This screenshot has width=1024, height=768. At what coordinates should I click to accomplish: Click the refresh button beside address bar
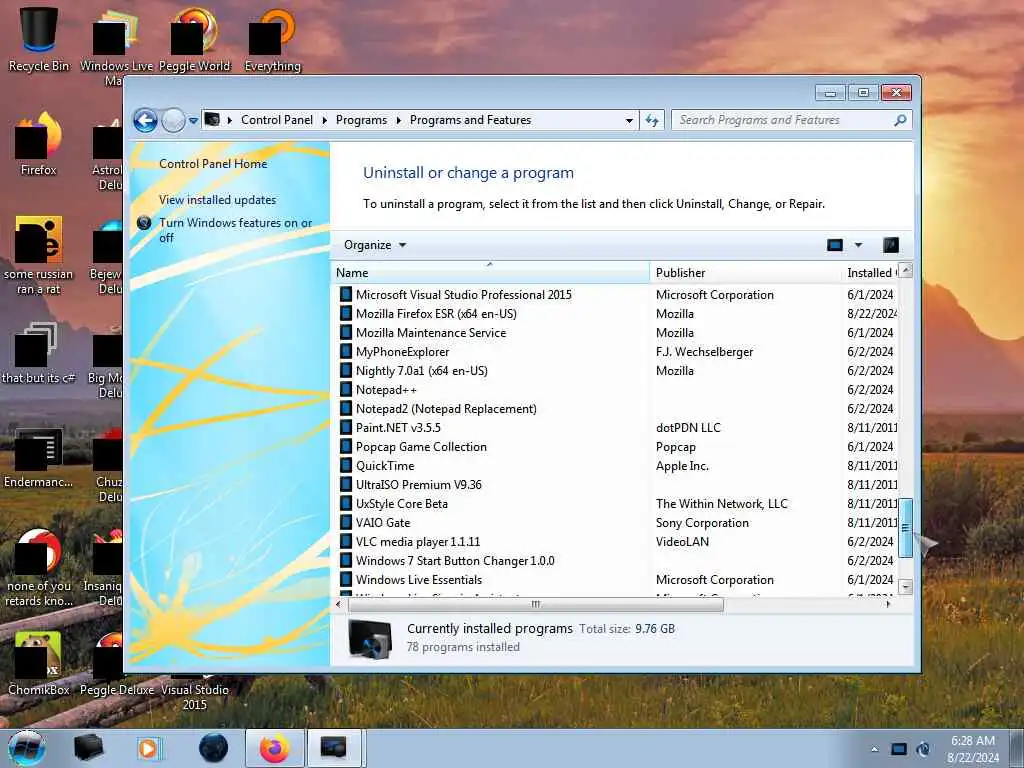click(652, 120)
